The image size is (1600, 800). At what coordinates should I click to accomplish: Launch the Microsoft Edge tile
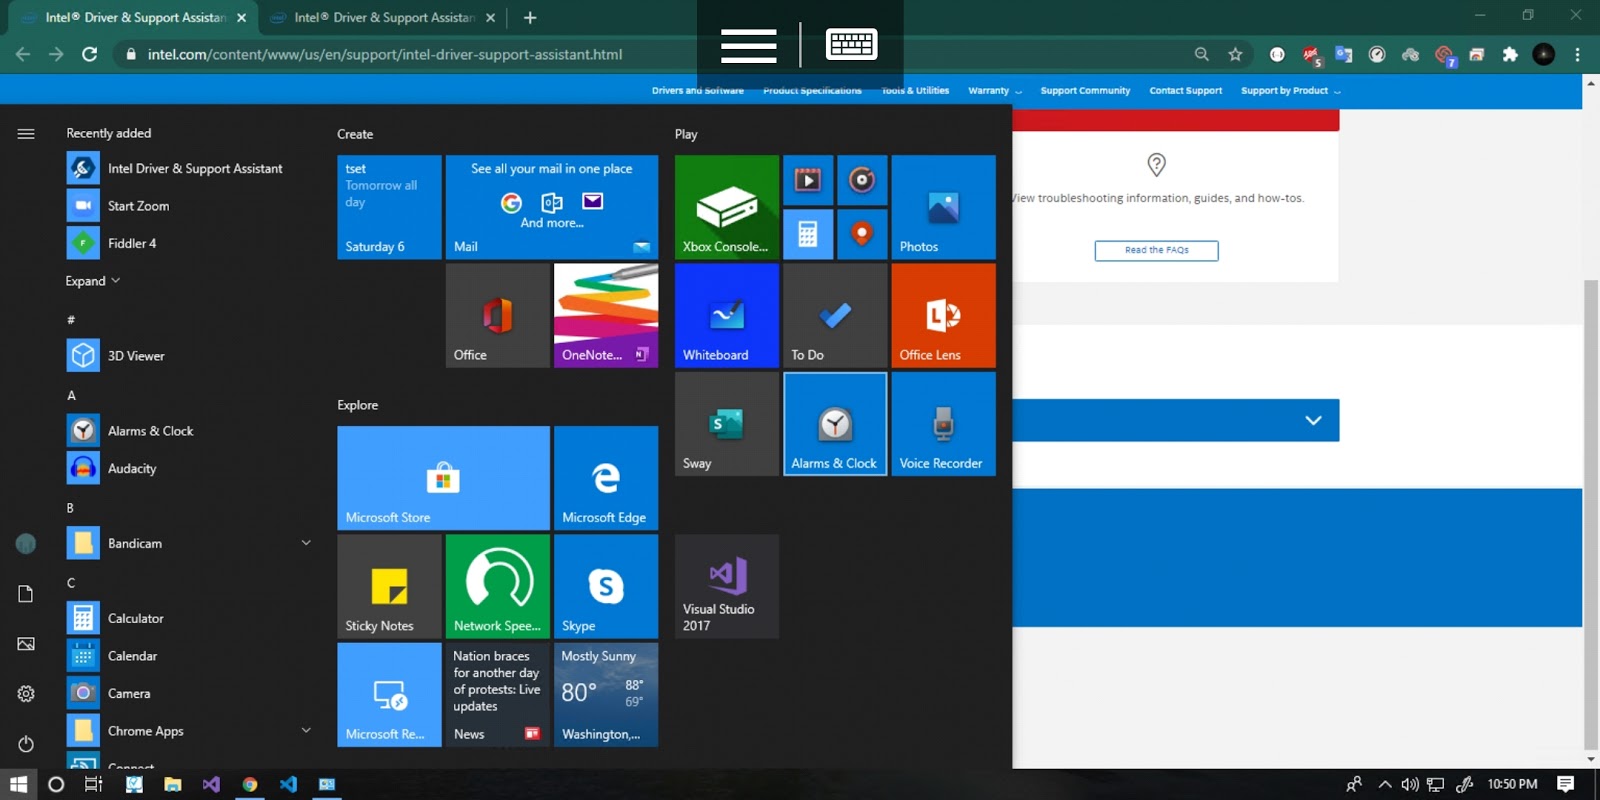(606, 478)
